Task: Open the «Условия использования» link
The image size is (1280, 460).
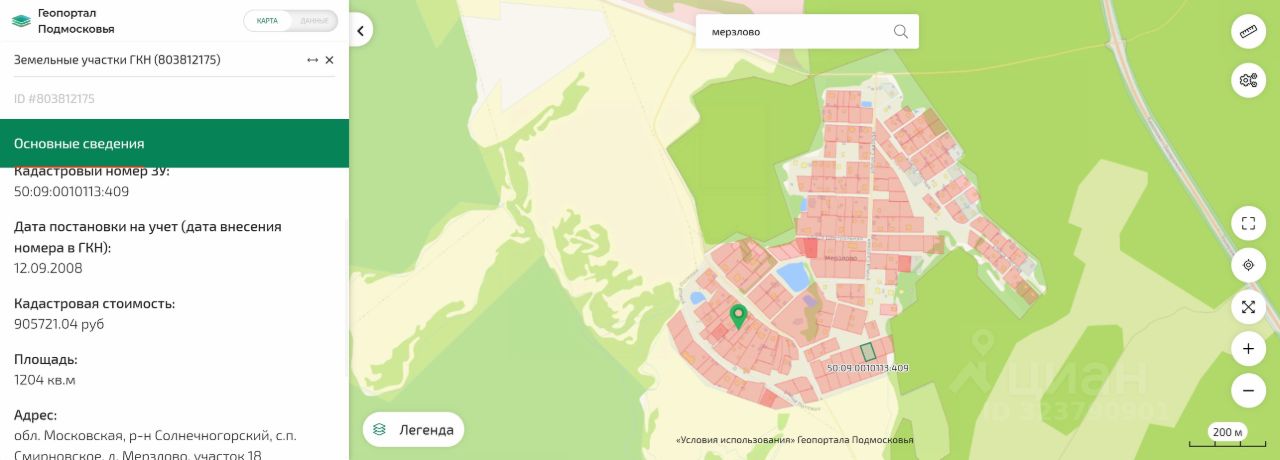Action: (x=735, y=440)
